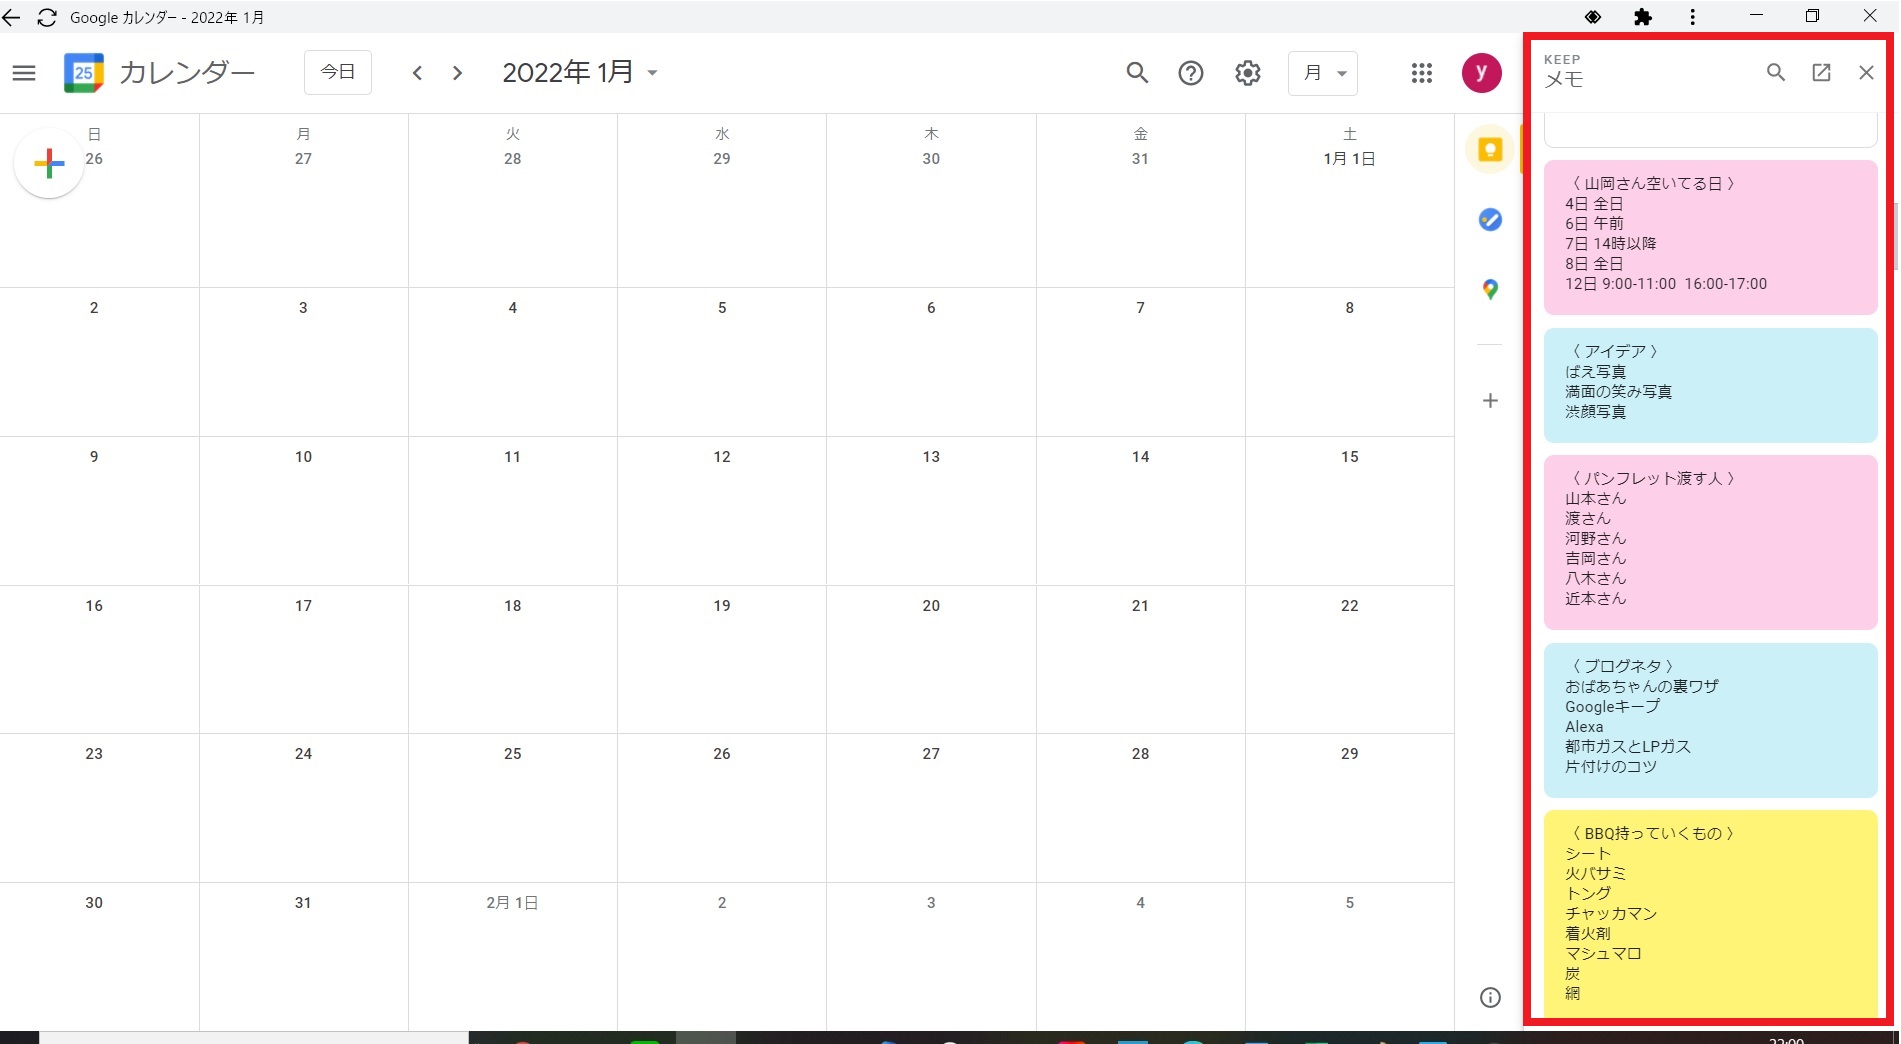Click date 12 in the calendar
Viewport: 1901px width, 1044px height.
click(721, 457)
